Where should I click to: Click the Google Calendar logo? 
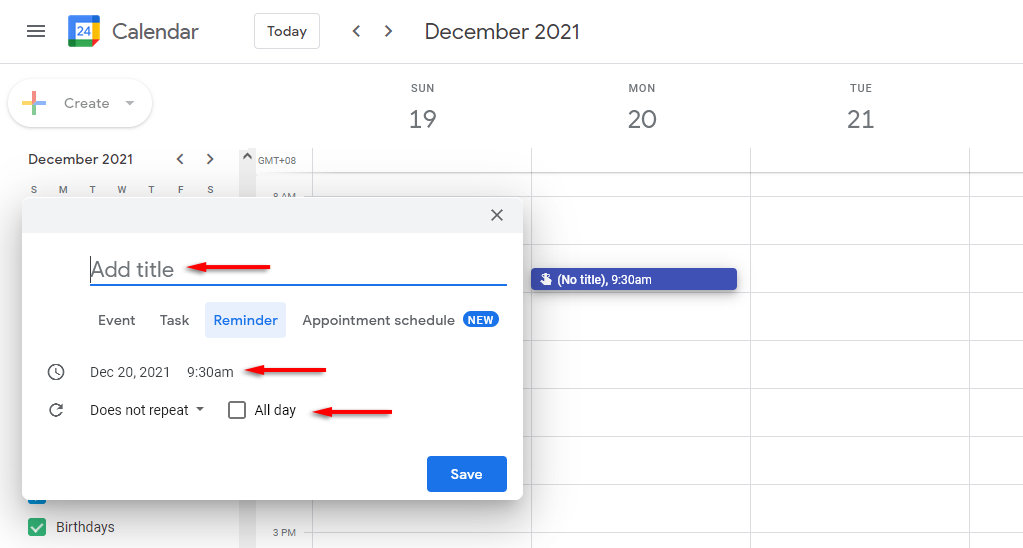tap(84, 31)
